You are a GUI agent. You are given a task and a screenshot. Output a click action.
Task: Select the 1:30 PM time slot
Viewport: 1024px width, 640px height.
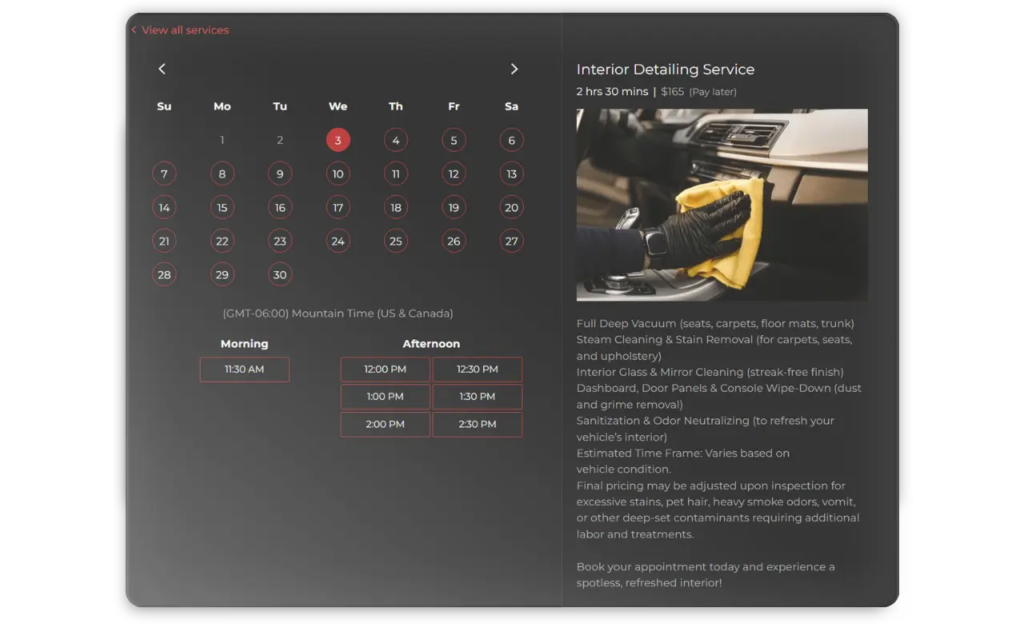point(477,397)
